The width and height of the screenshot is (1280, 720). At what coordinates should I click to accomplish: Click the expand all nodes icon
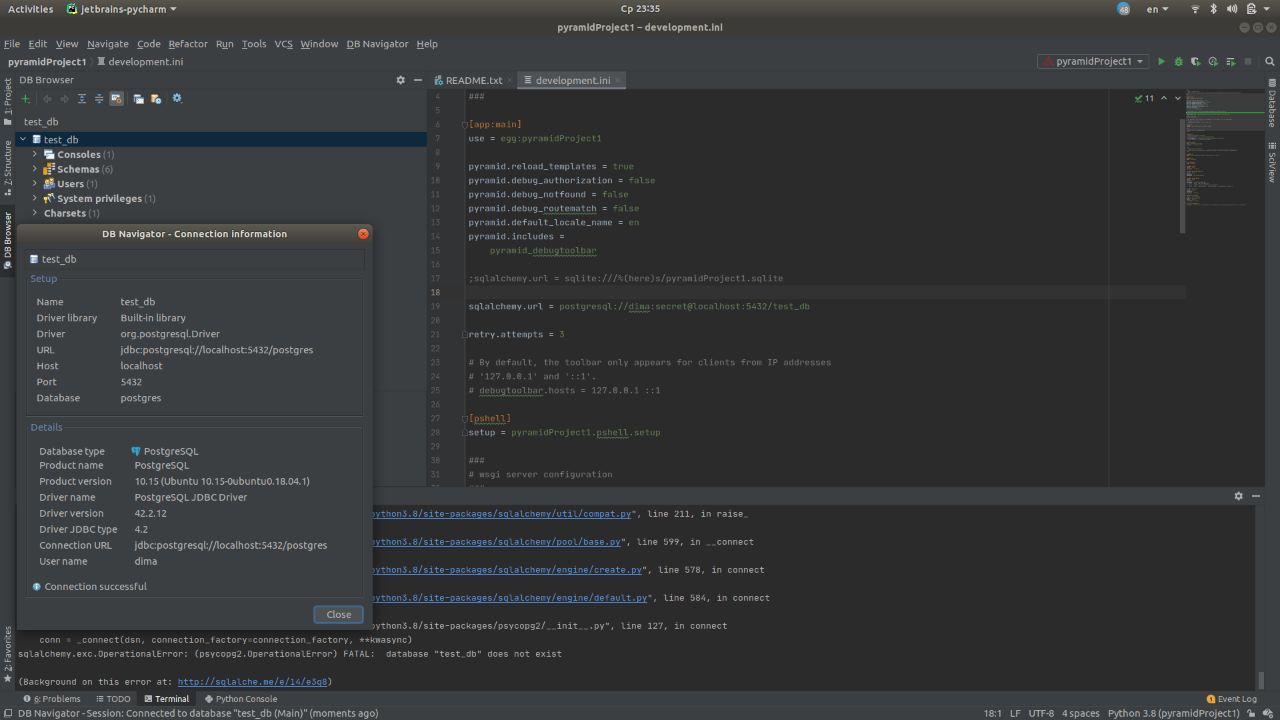coord(82,99)
